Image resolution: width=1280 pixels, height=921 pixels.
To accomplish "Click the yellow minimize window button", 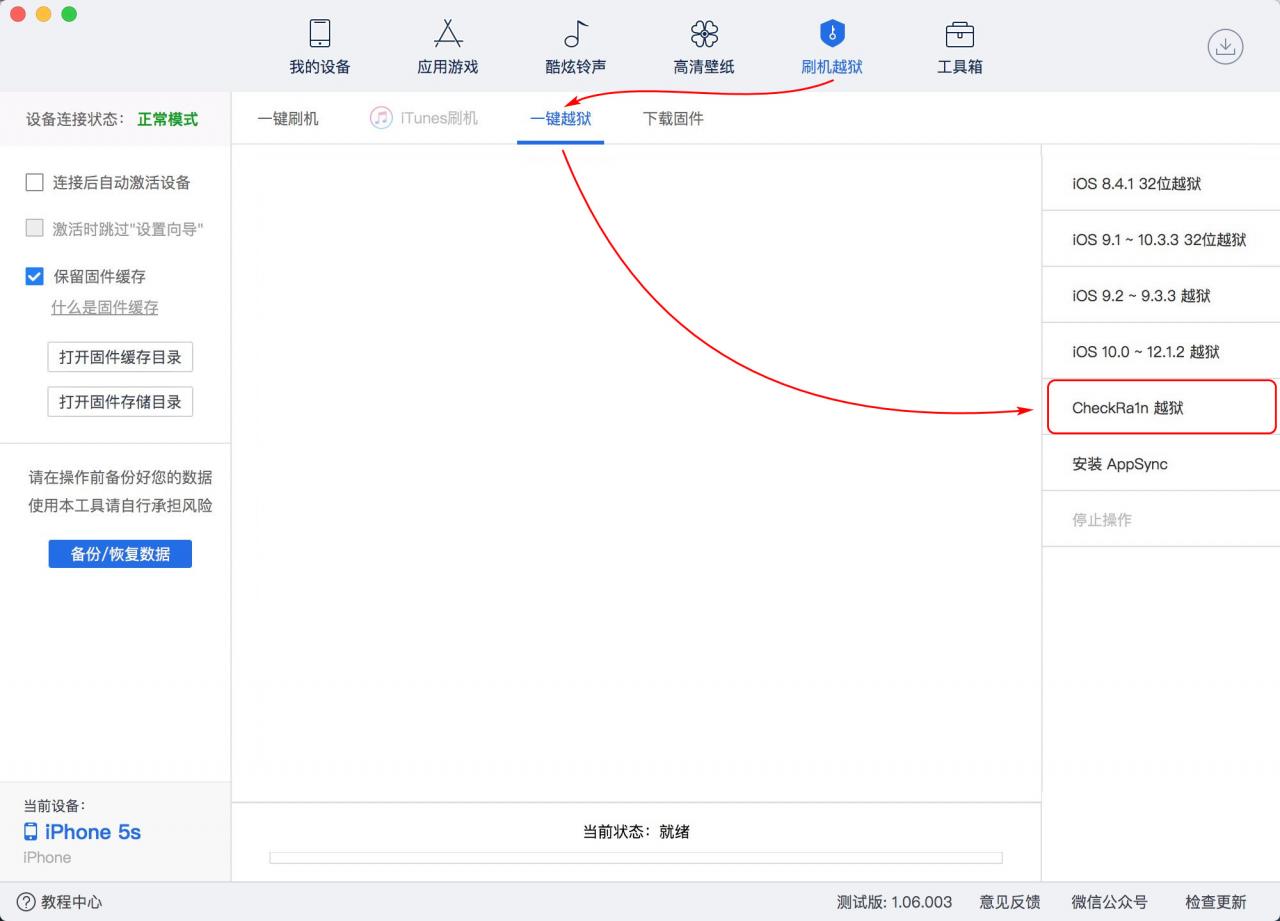I will click(x=43, y=14).
